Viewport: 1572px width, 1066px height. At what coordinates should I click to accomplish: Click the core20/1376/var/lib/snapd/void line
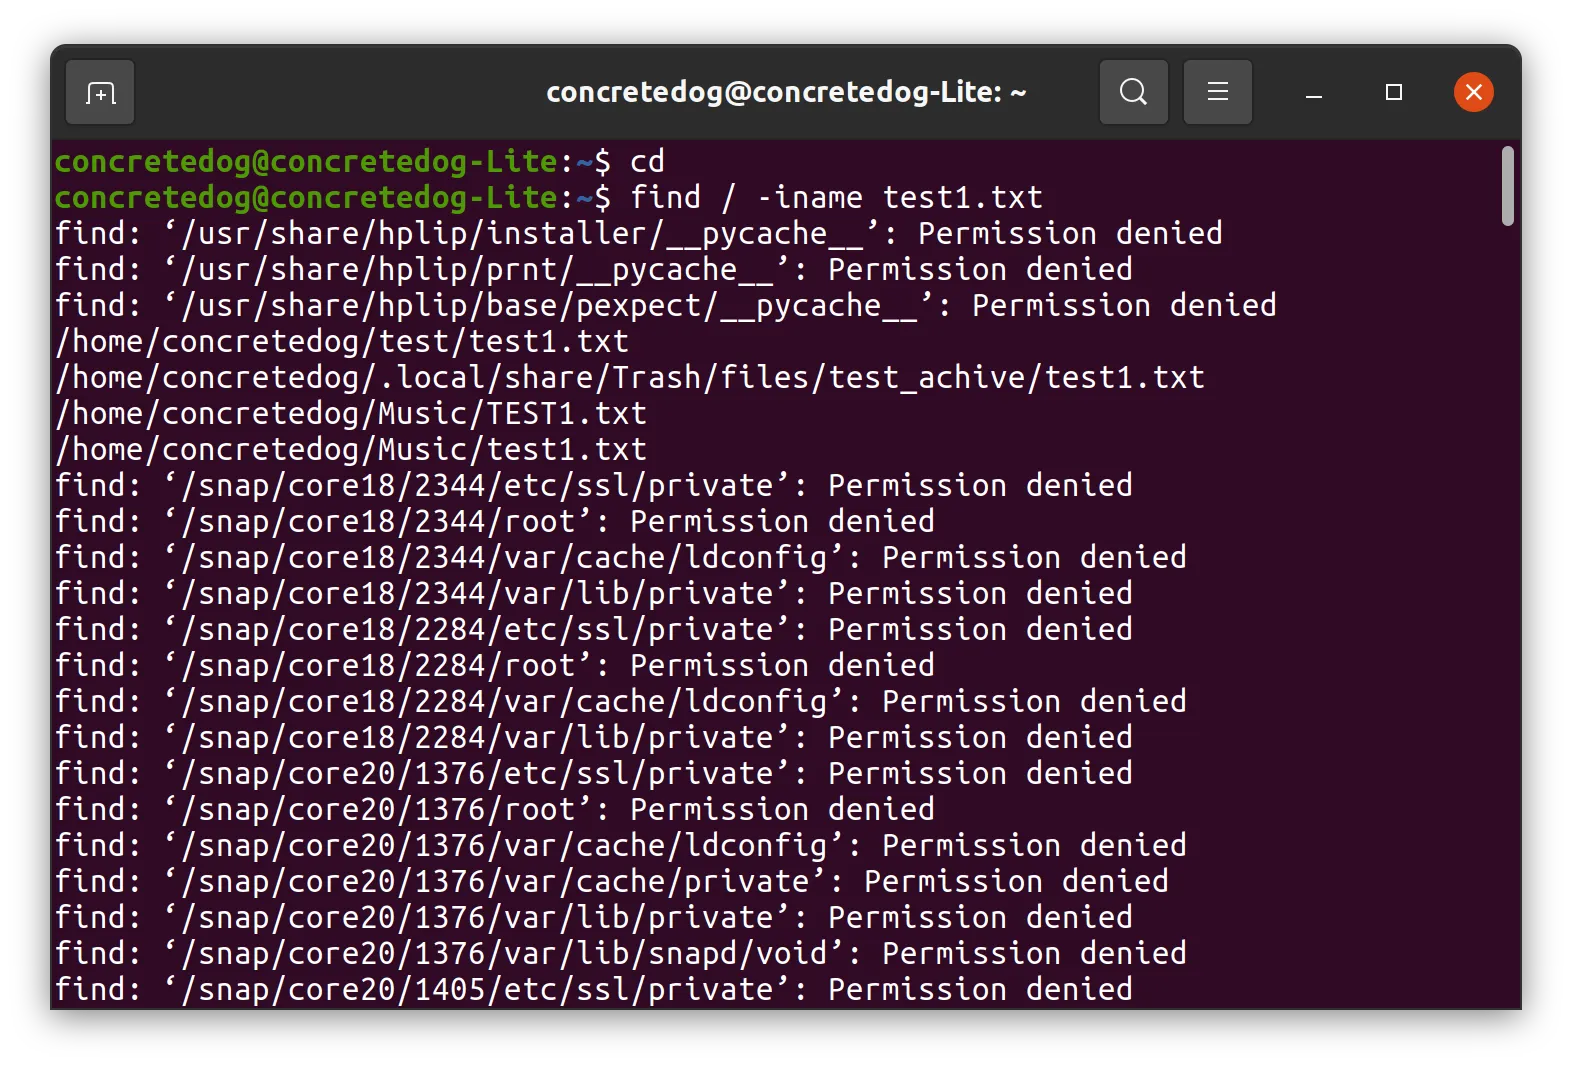621,953
